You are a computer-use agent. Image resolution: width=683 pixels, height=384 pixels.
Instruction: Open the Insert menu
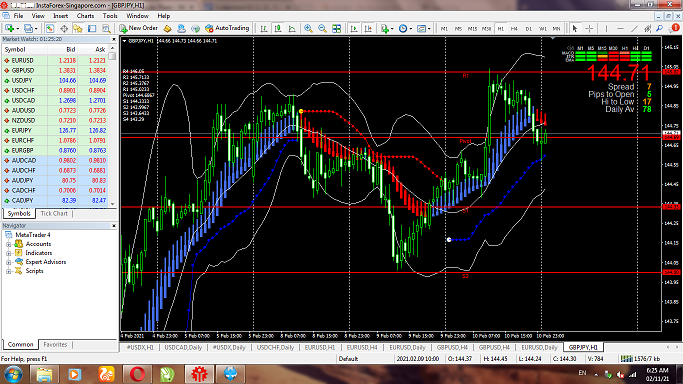[61, 16]
